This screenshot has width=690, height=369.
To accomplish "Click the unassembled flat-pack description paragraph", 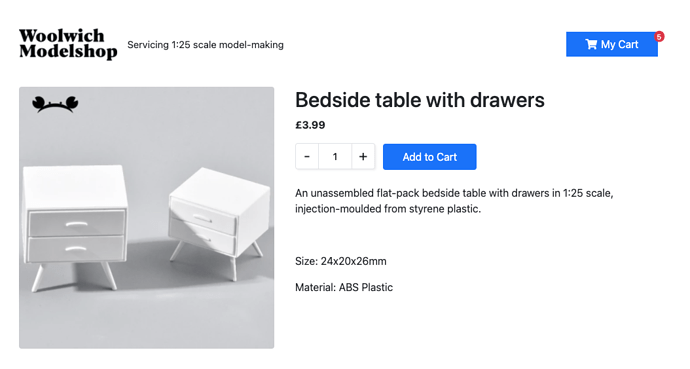I will (454, 201).
